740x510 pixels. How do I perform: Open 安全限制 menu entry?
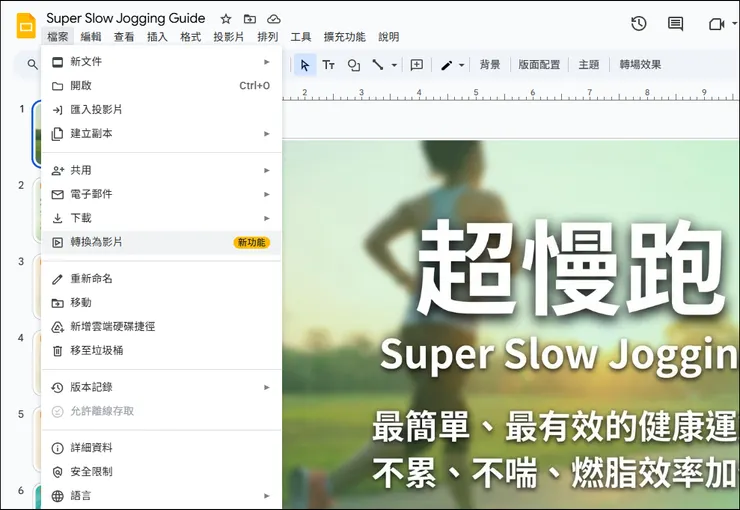point(161,471)
